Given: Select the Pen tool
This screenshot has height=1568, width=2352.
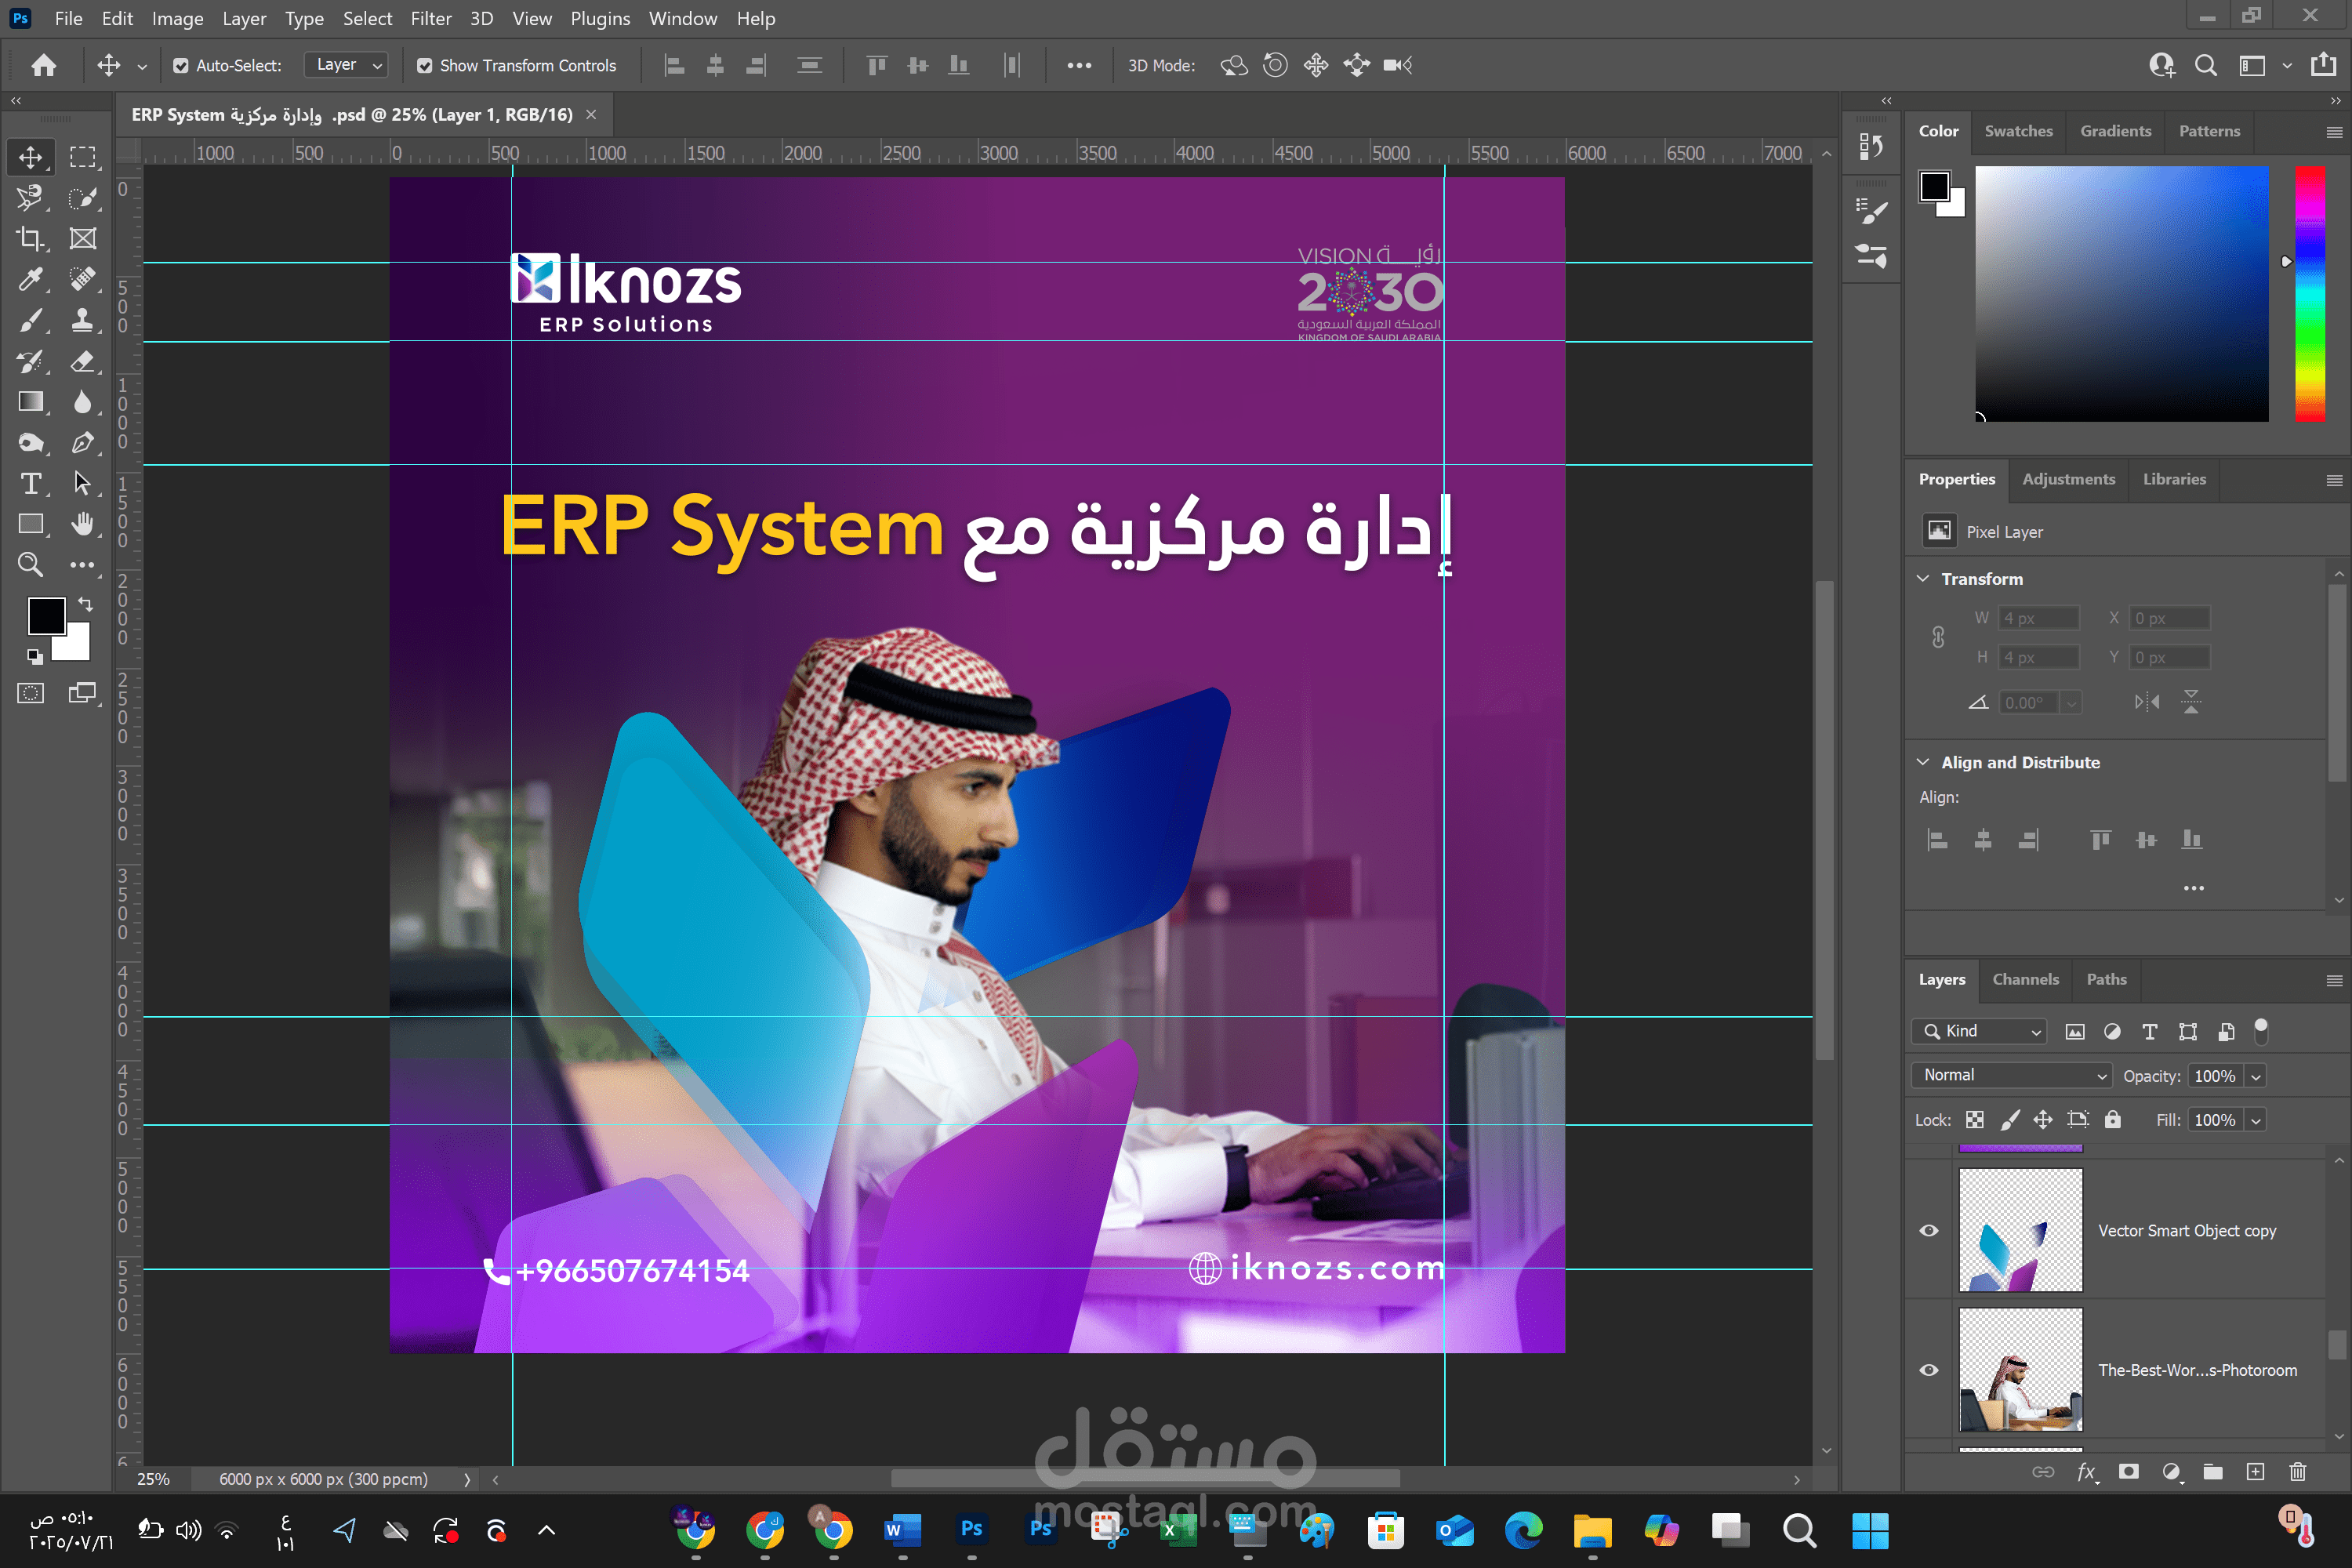Looking at the screenshot, I should point(84,443).
